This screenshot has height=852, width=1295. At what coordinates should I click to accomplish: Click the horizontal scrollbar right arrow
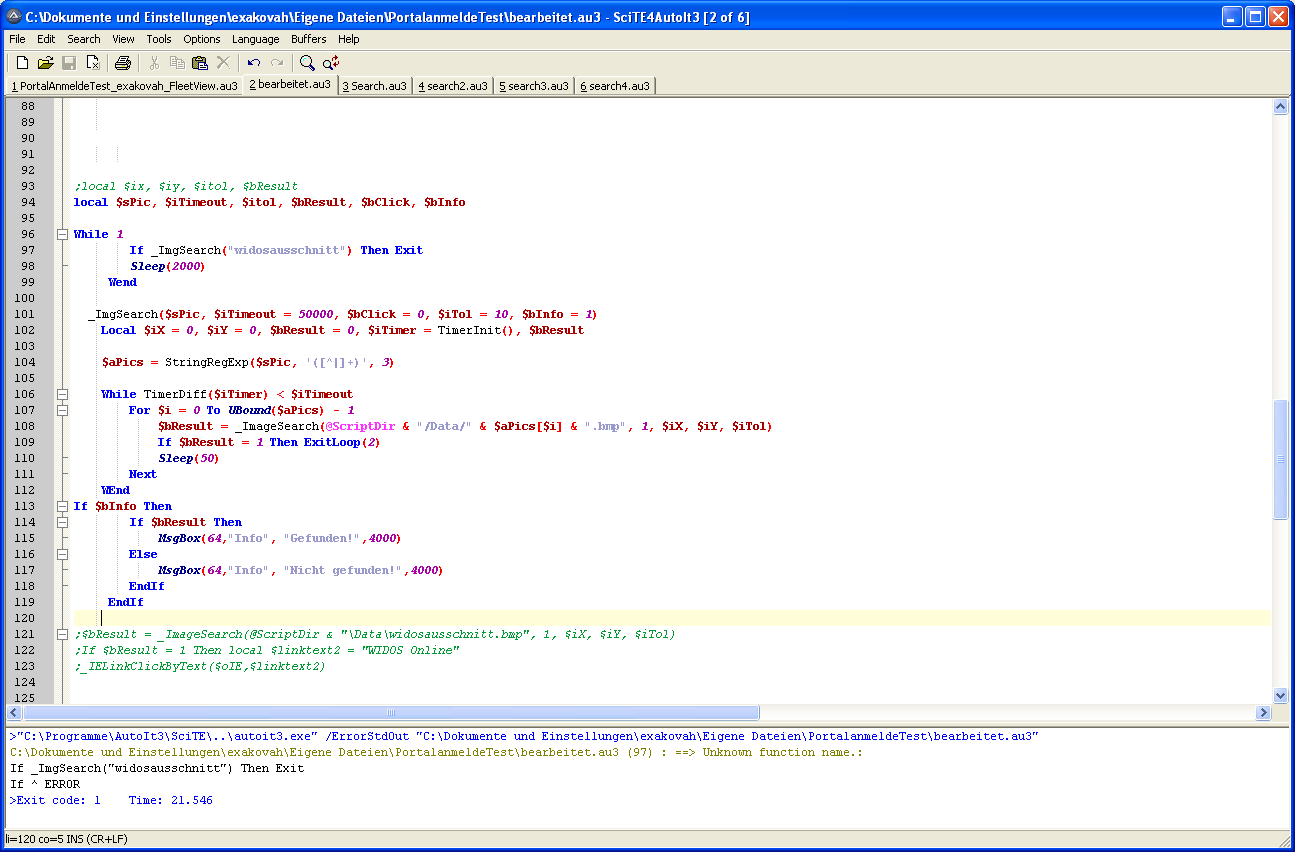tap(1263, 713)
